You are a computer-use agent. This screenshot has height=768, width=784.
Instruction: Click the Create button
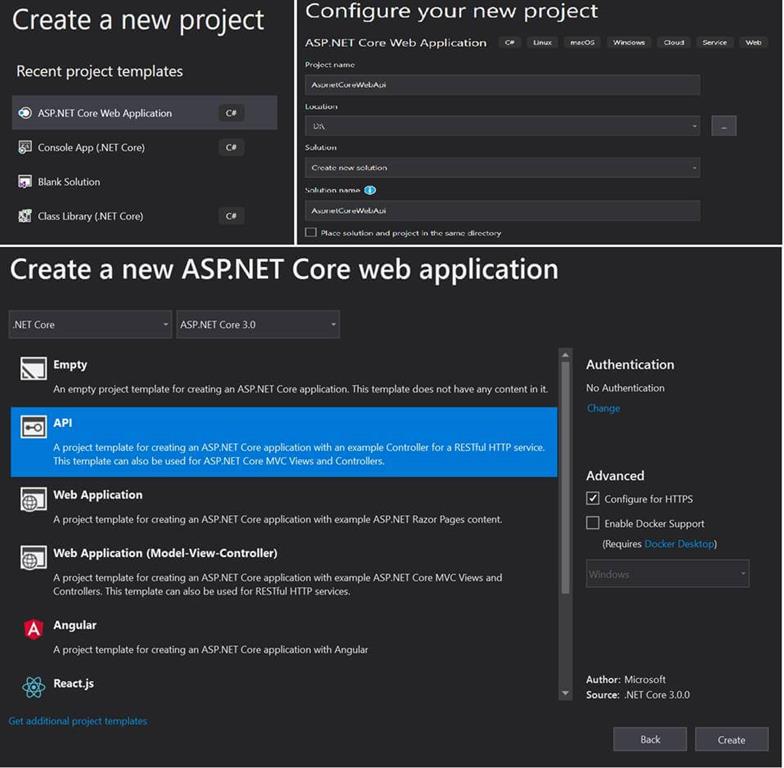pos(732,740)
